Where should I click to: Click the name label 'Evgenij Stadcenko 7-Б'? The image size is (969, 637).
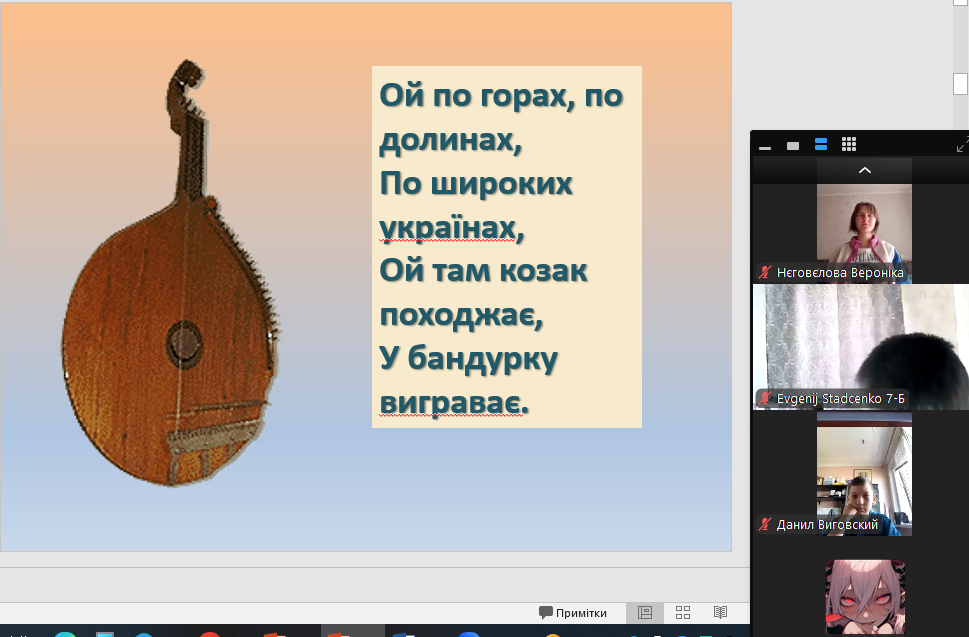coord(840,399)
